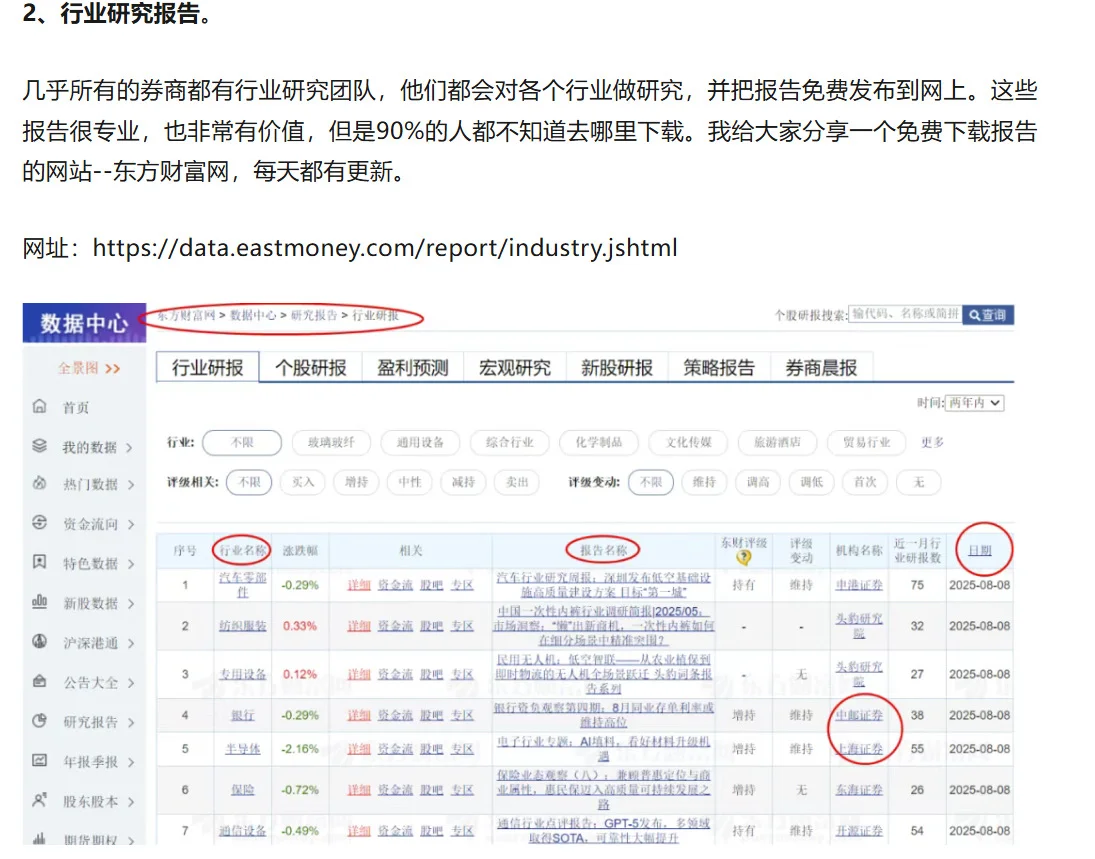Select 增持 rating filter pill
This screenshot has height=859, width=1095.
pyautogui.click(x=356, y=482)
